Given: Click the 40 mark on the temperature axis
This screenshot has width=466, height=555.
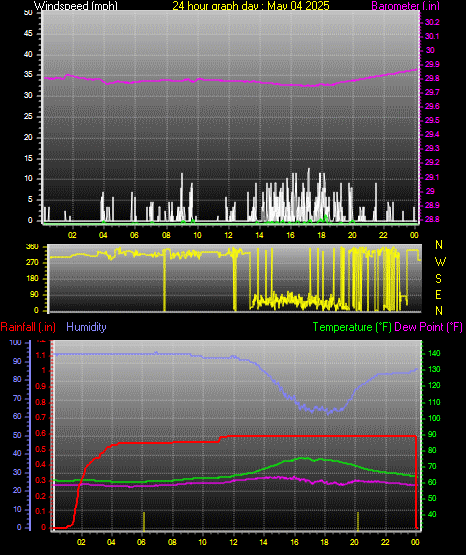Looking at the screenshot, I should (x=432, y=514).
